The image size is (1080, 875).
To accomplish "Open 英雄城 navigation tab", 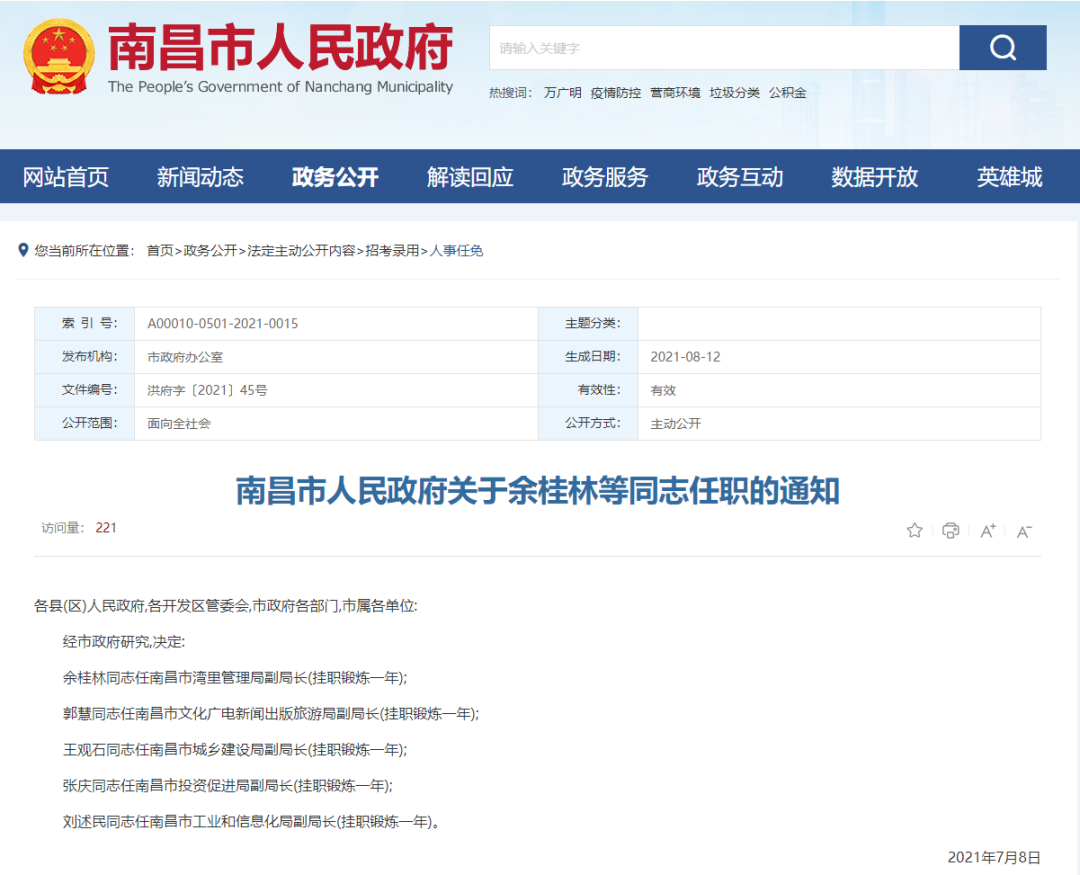I will click(1010, 177).
